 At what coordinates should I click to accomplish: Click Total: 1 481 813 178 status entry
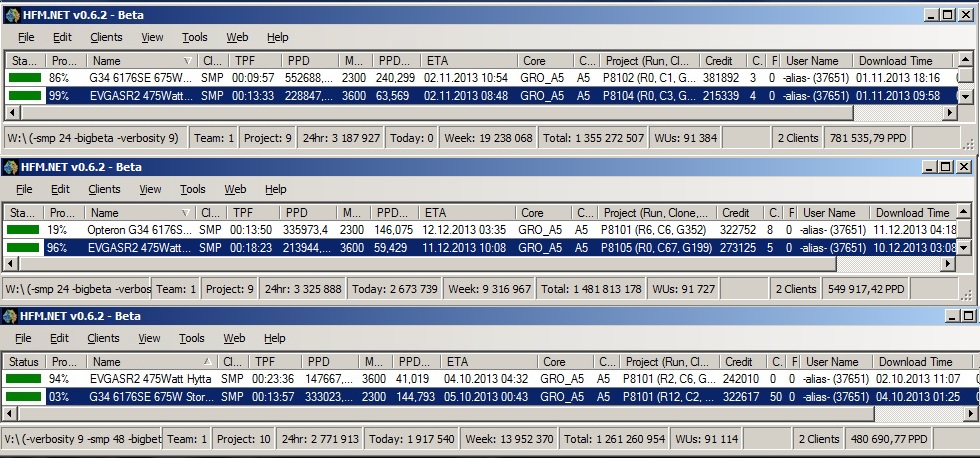click(x=591, y=289)
